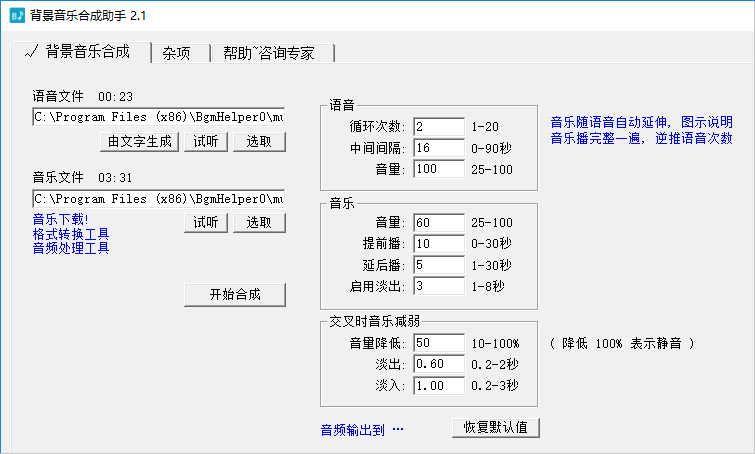
Task: Open the 格式转换工具 link
Action: pos(70,234)
